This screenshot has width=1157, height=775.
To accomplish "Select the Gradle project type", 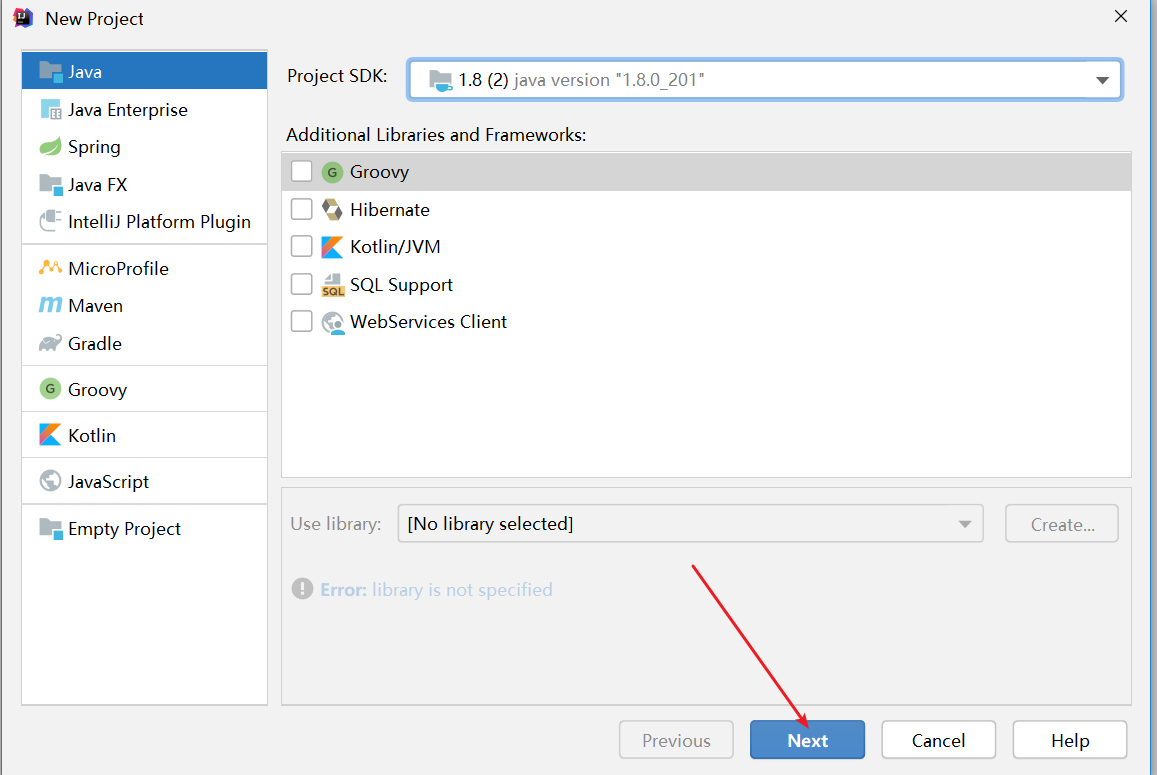I will point(145,343).
